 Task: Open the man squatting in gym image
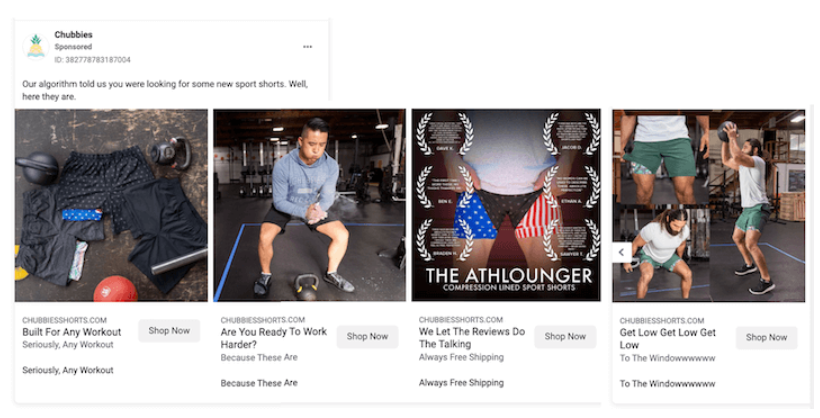coord(309,205)
